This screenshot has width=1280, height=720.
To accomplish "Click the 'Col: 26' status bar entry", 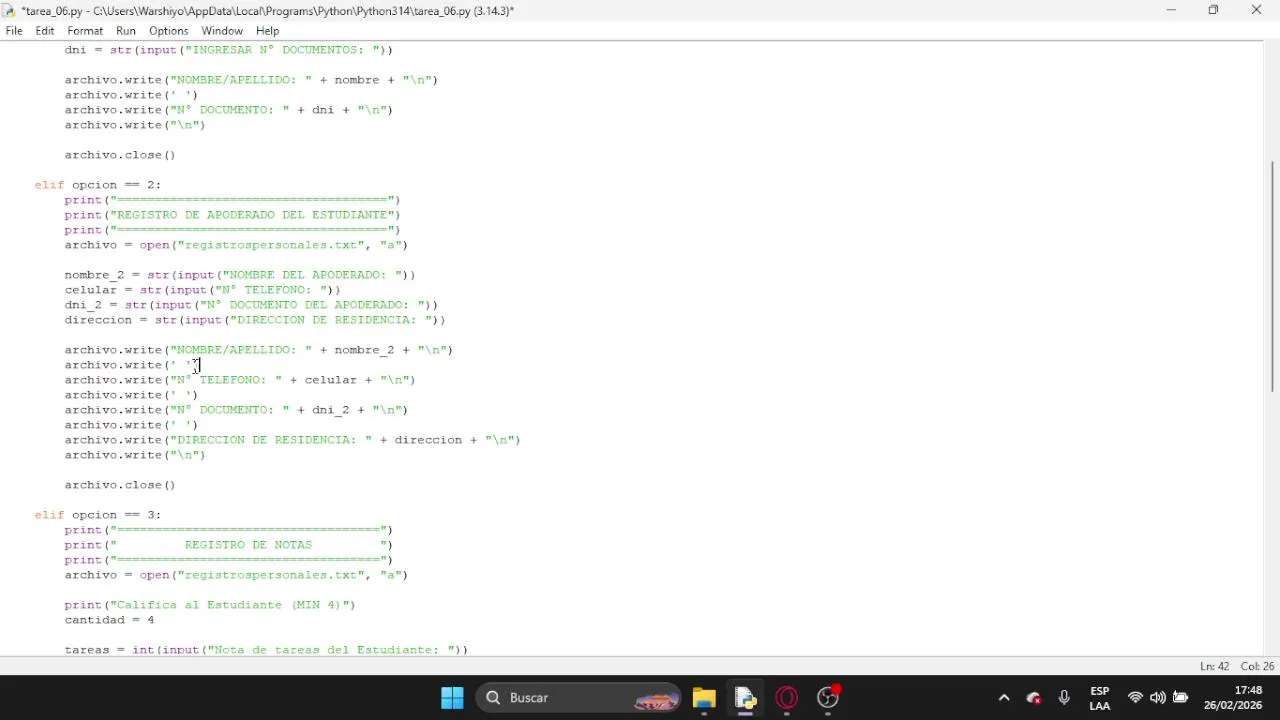I will [1257, 666].
